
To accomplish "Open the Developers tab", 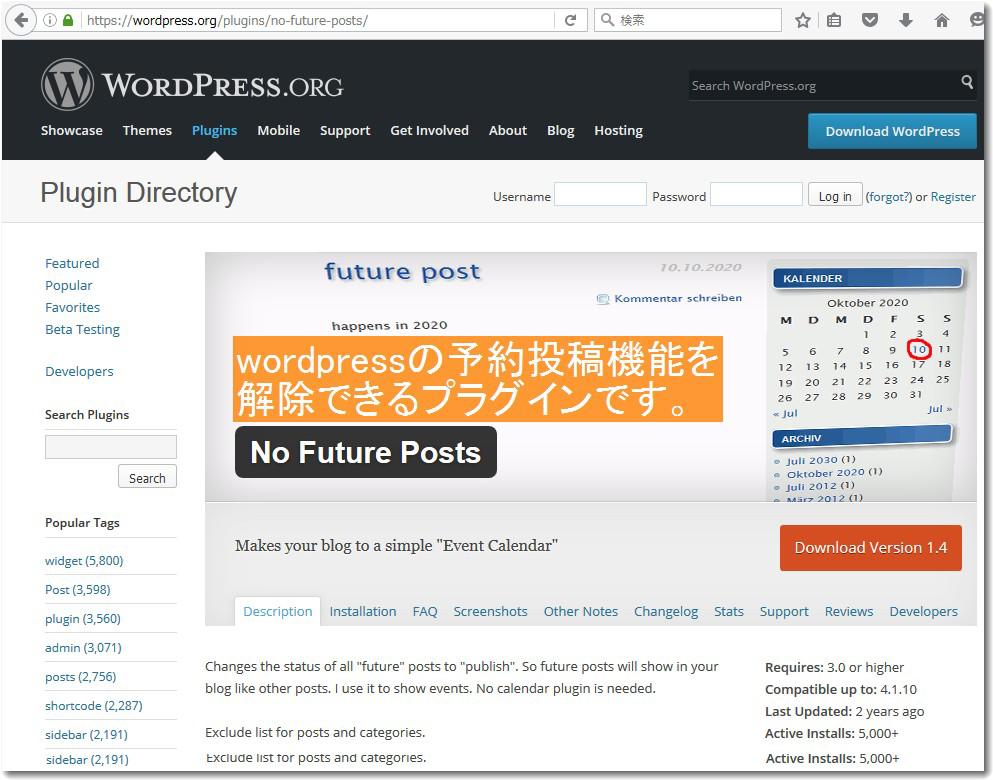I will [923, 612].
